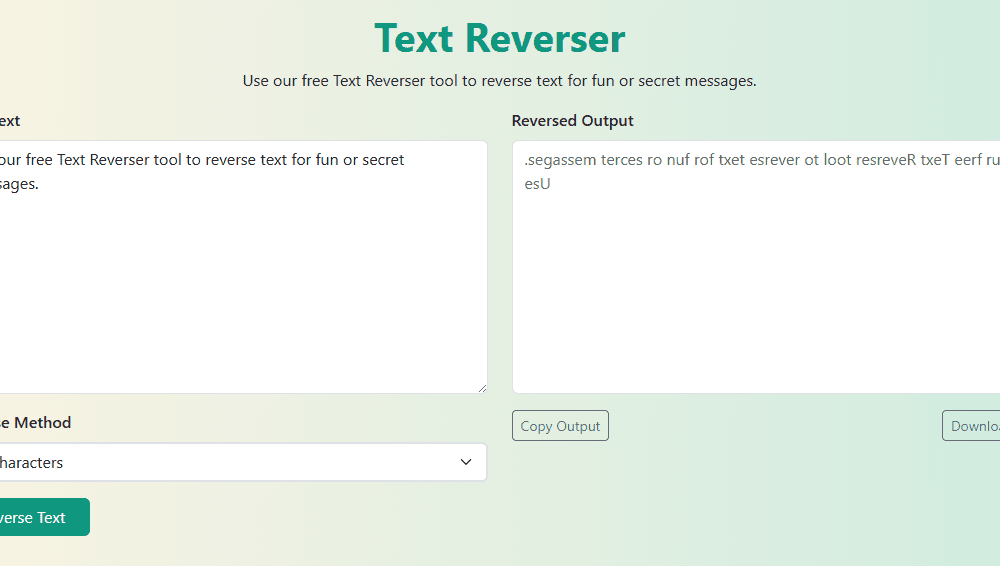Click the subtitle description under the heading

tap(499, 81)
